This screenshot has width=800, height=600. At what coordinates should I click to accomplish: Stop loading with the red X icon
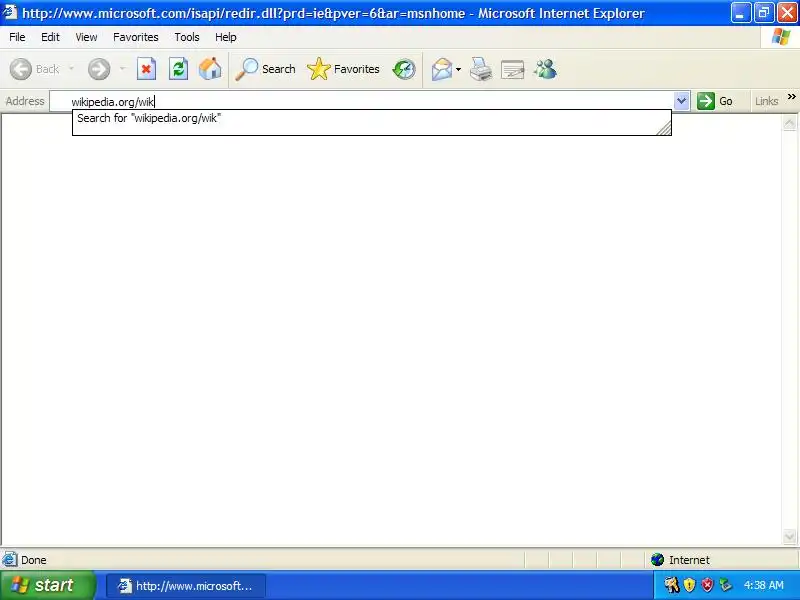[146, 69]
